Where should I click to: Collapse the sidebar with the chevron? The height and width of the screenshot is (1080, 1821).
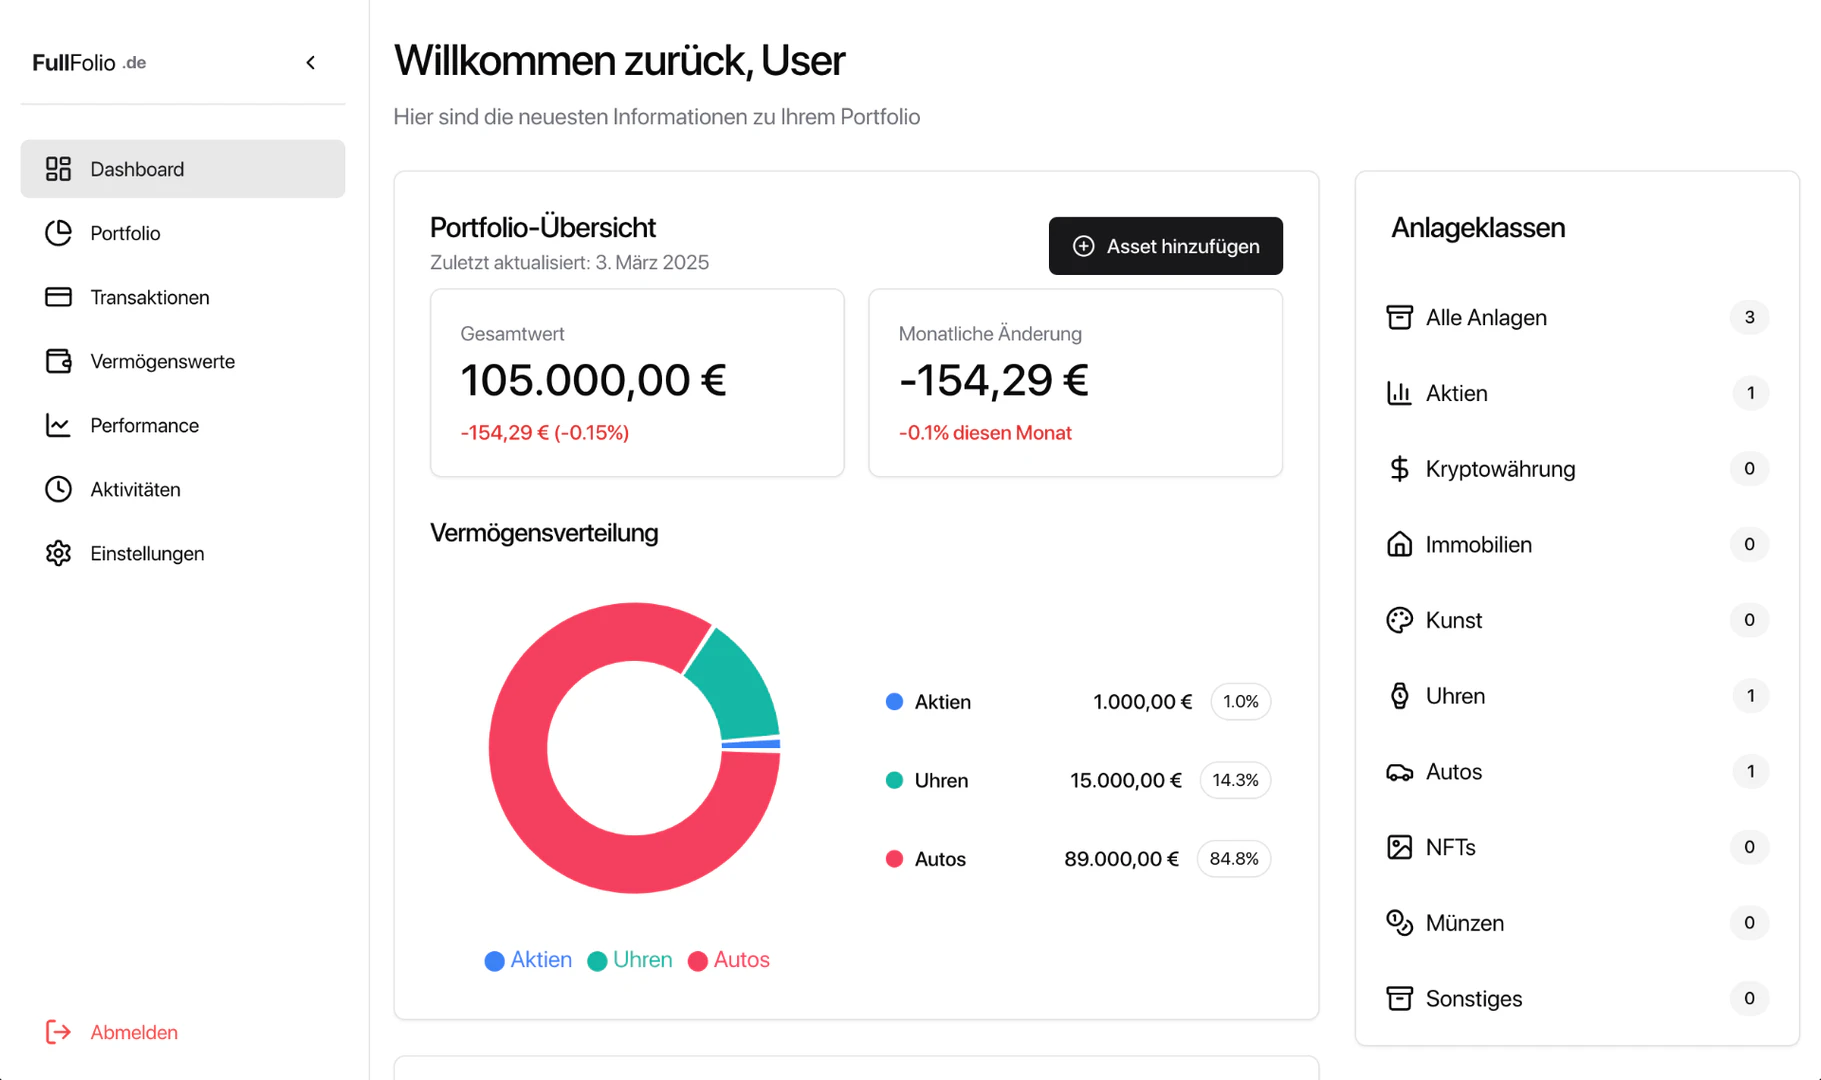[x=311, y=63]
